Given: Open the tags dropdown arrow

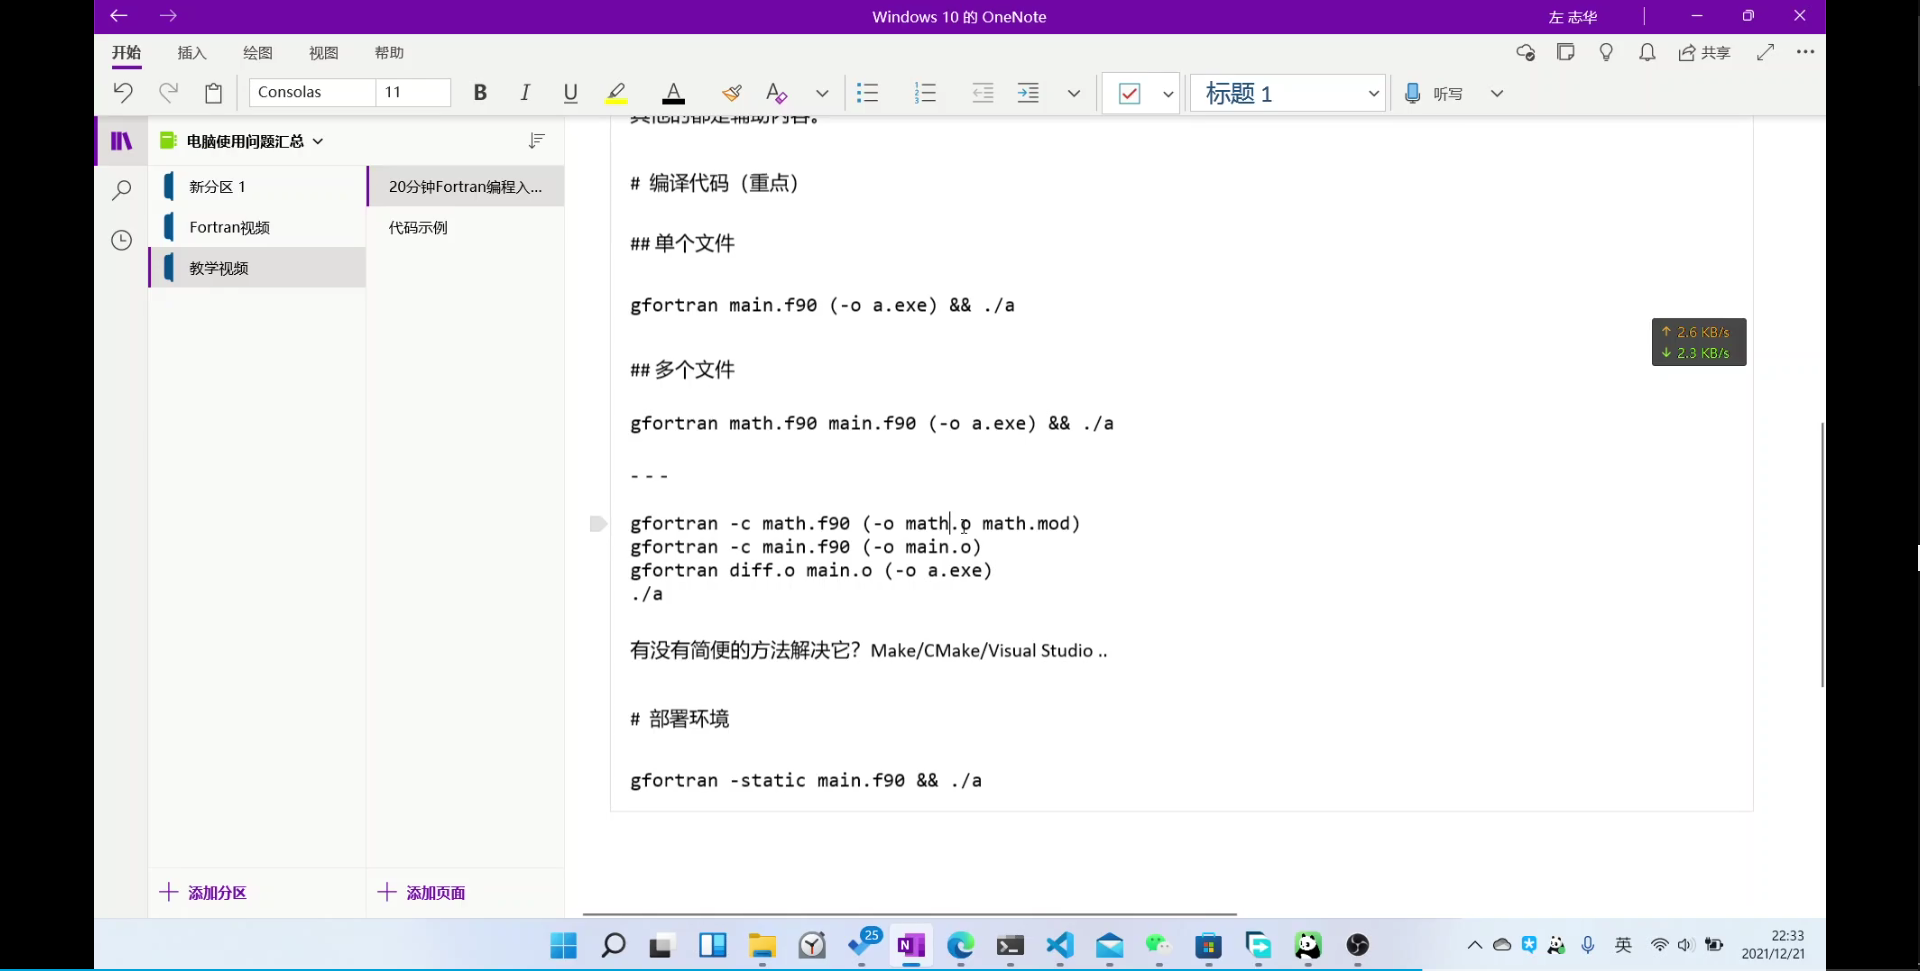Looking at the screenshot, I should pos(1167,93).
